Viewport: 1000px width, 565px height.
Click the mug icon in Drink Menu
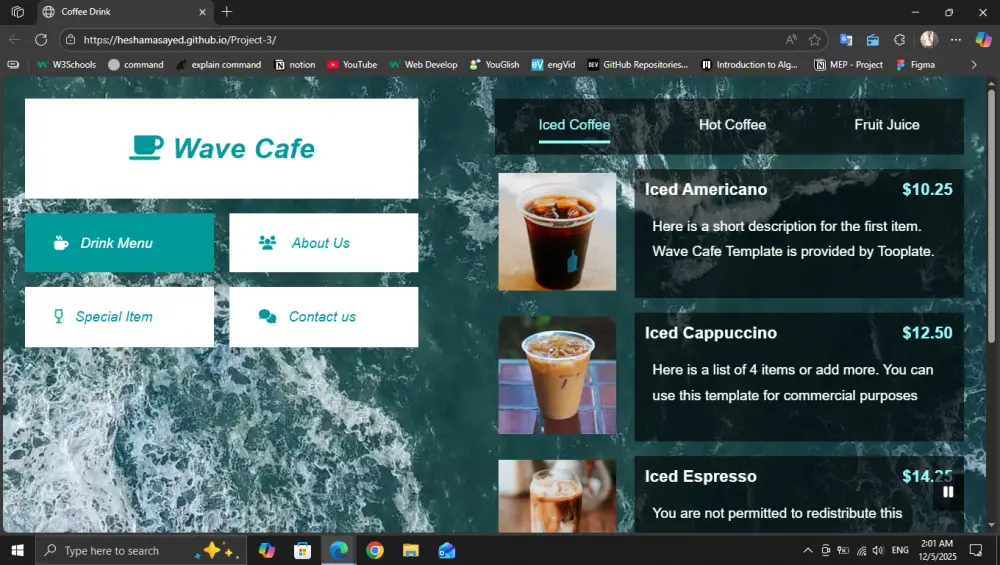tap(61, 243)
